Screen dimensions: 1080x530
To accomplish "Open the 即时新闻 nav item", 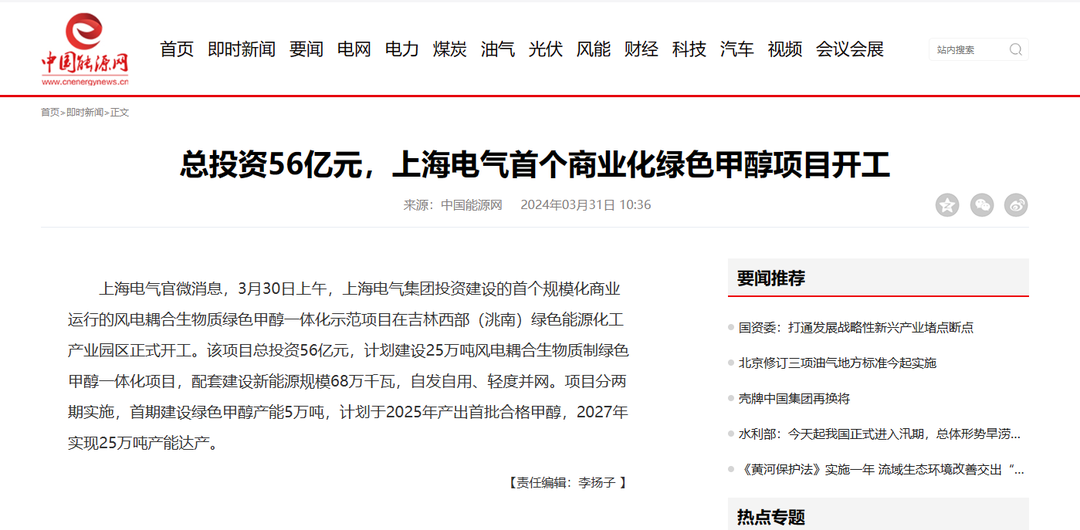I will coord(242,49).
